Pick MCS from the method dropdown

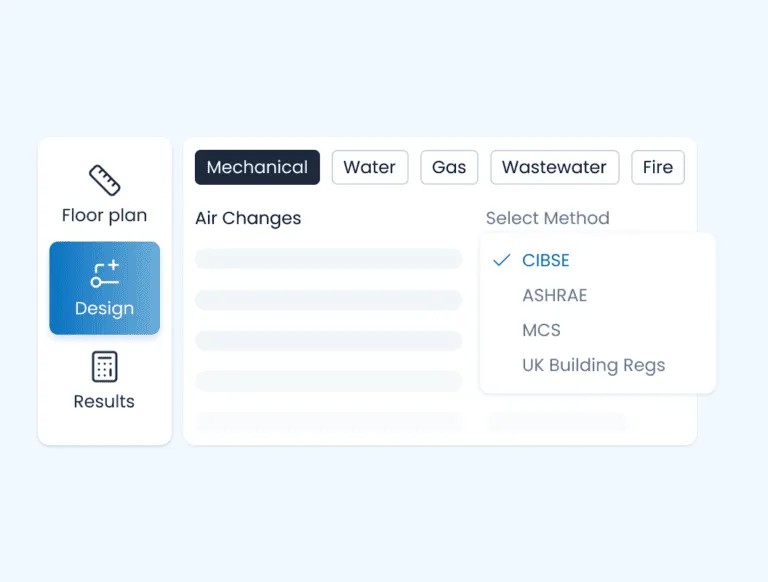click(x=541, y=330)
